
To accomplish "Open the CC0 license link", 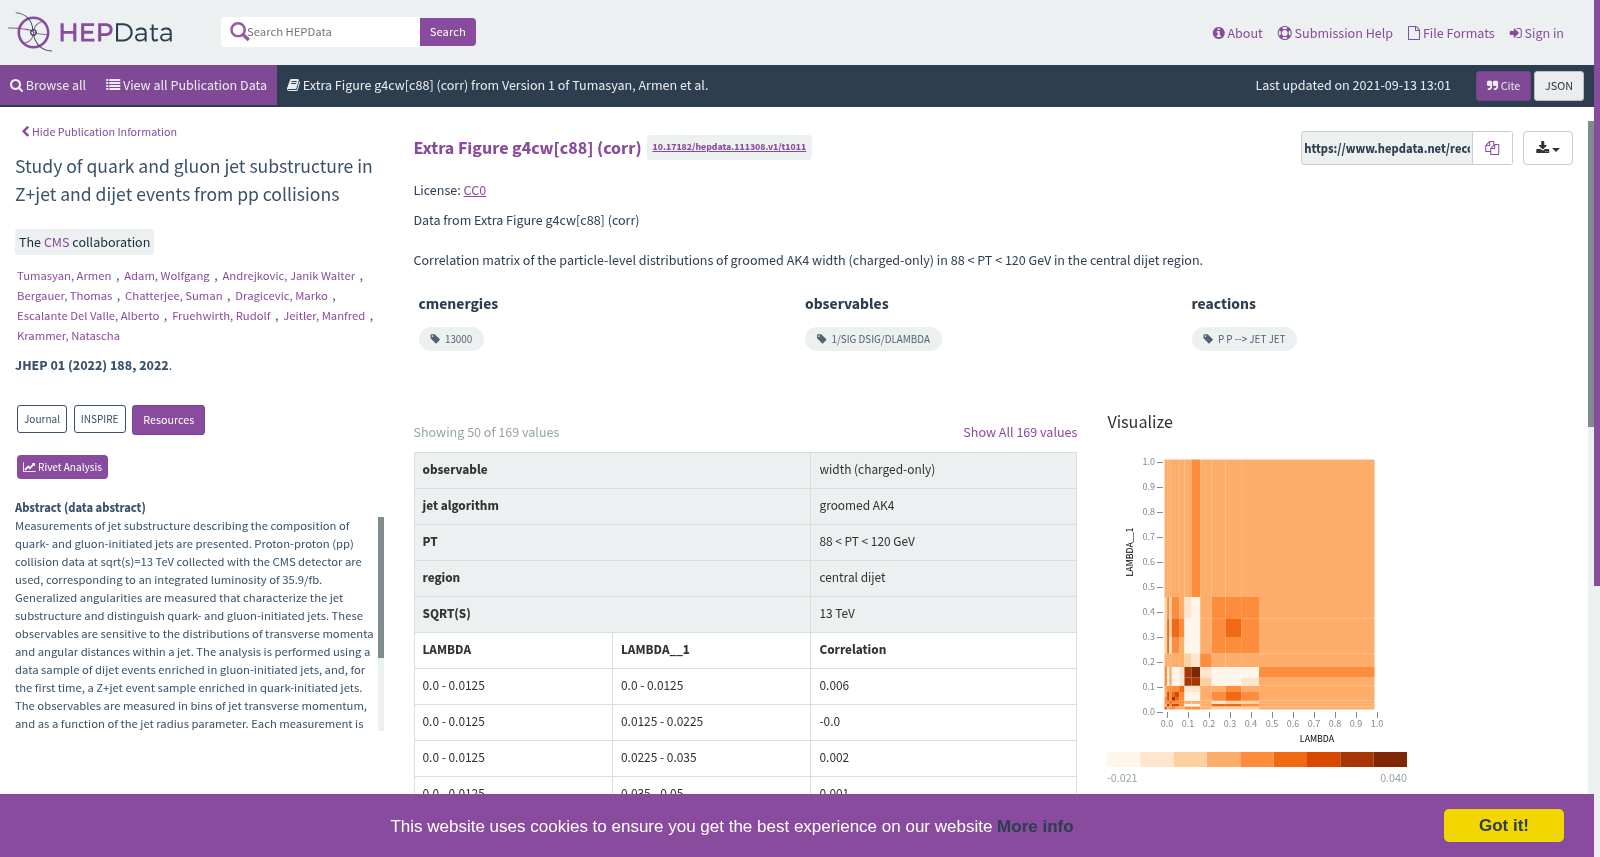I will [x=475, y=191].
